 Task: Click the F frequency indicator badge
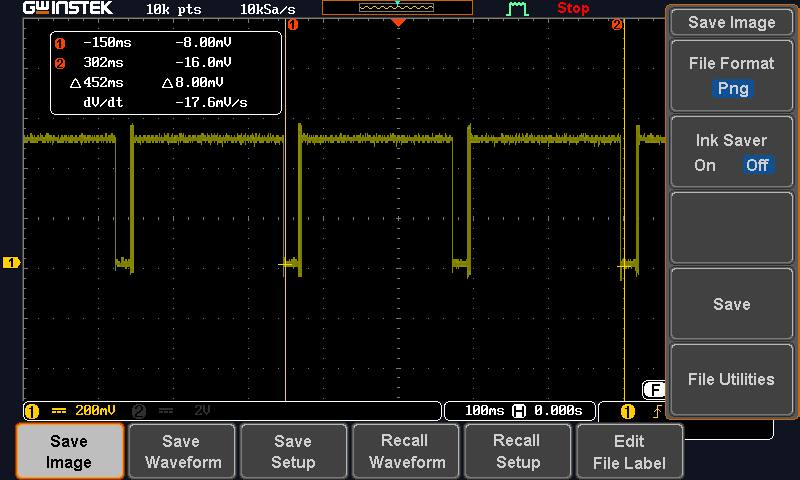(654, 390)
